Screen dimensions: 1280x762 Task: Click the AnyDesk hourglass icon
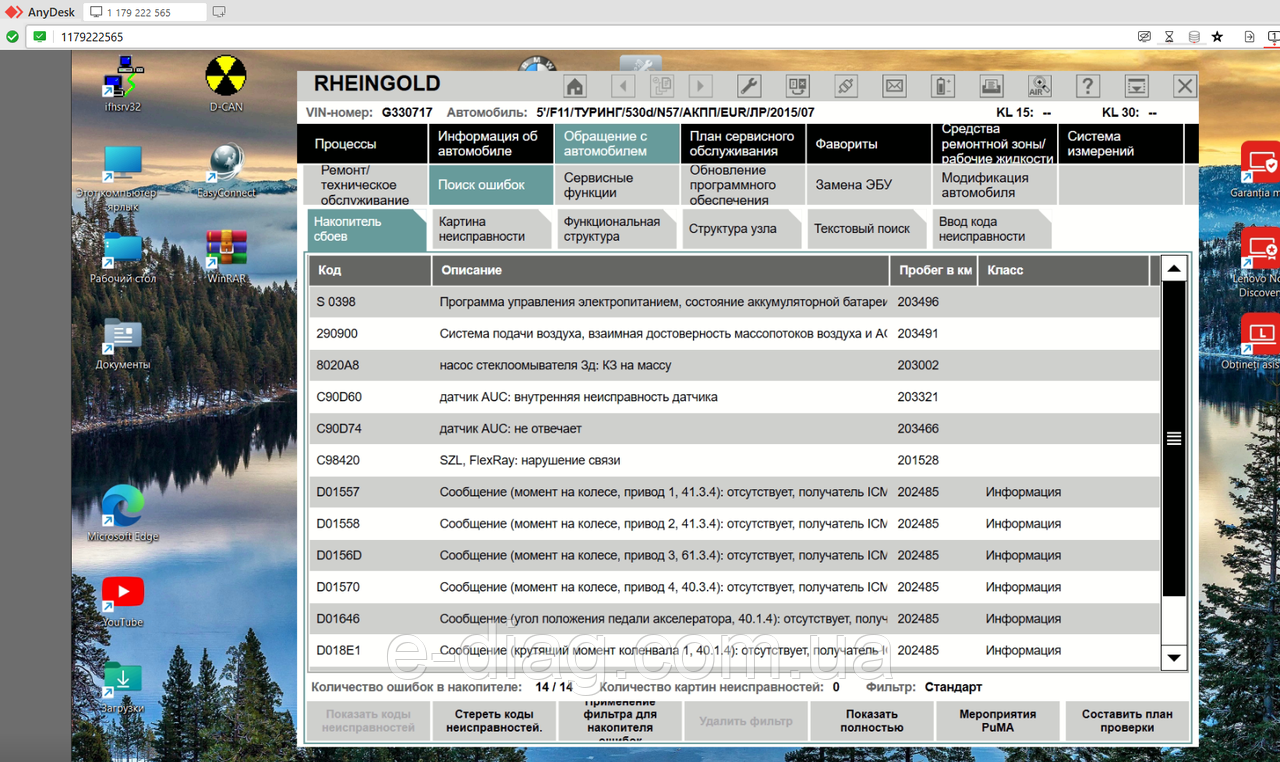pos(1169,36)
